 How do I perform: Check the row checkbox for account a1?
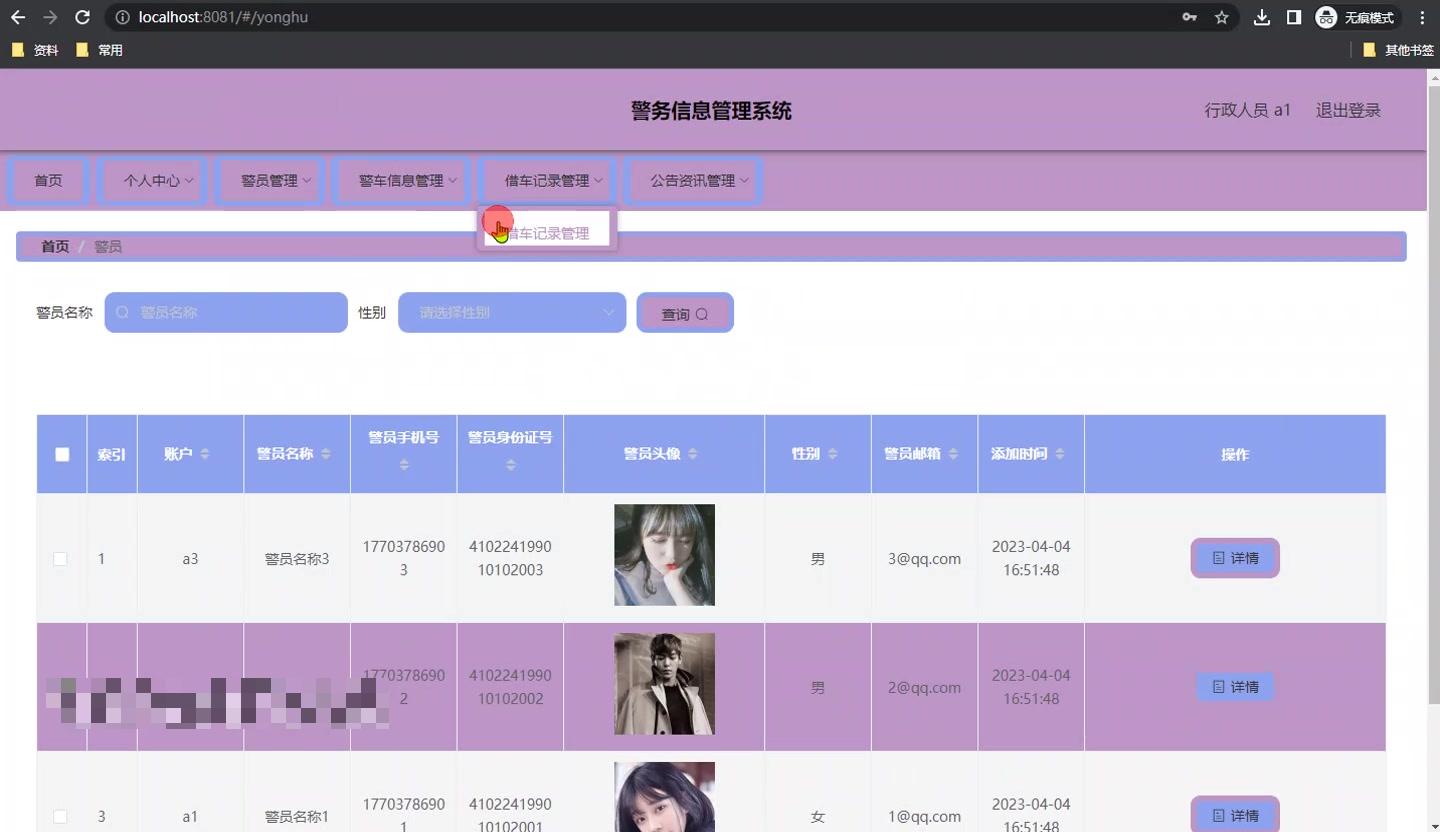(x=60, y=817)
